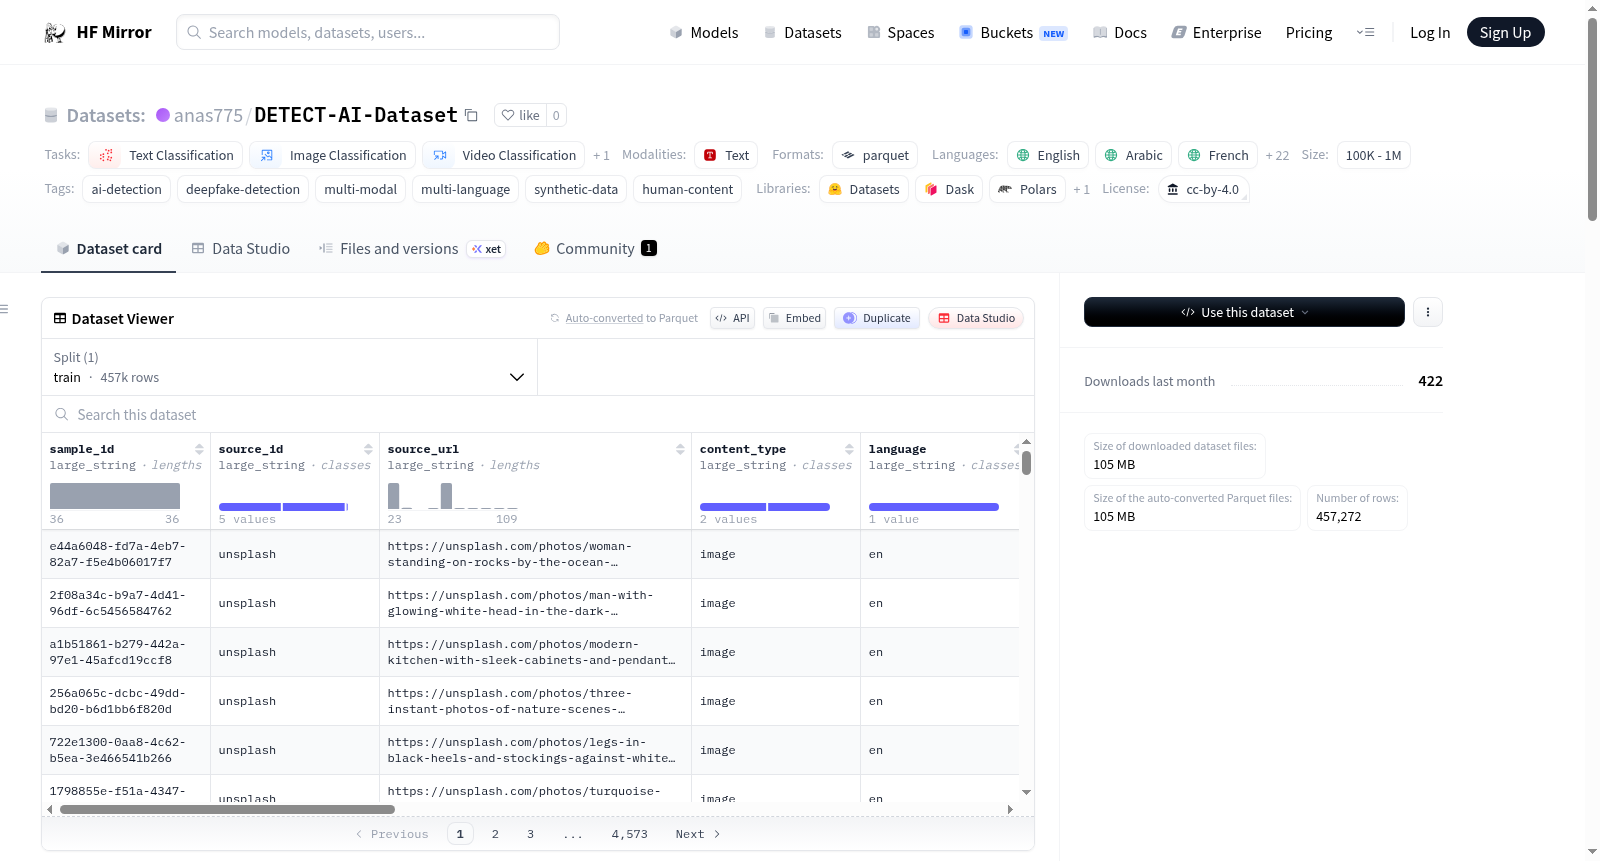The height and width of the screenshot is (861, 1600).
Task: Click the anas775 user avatar
Action: click(163, 115)
